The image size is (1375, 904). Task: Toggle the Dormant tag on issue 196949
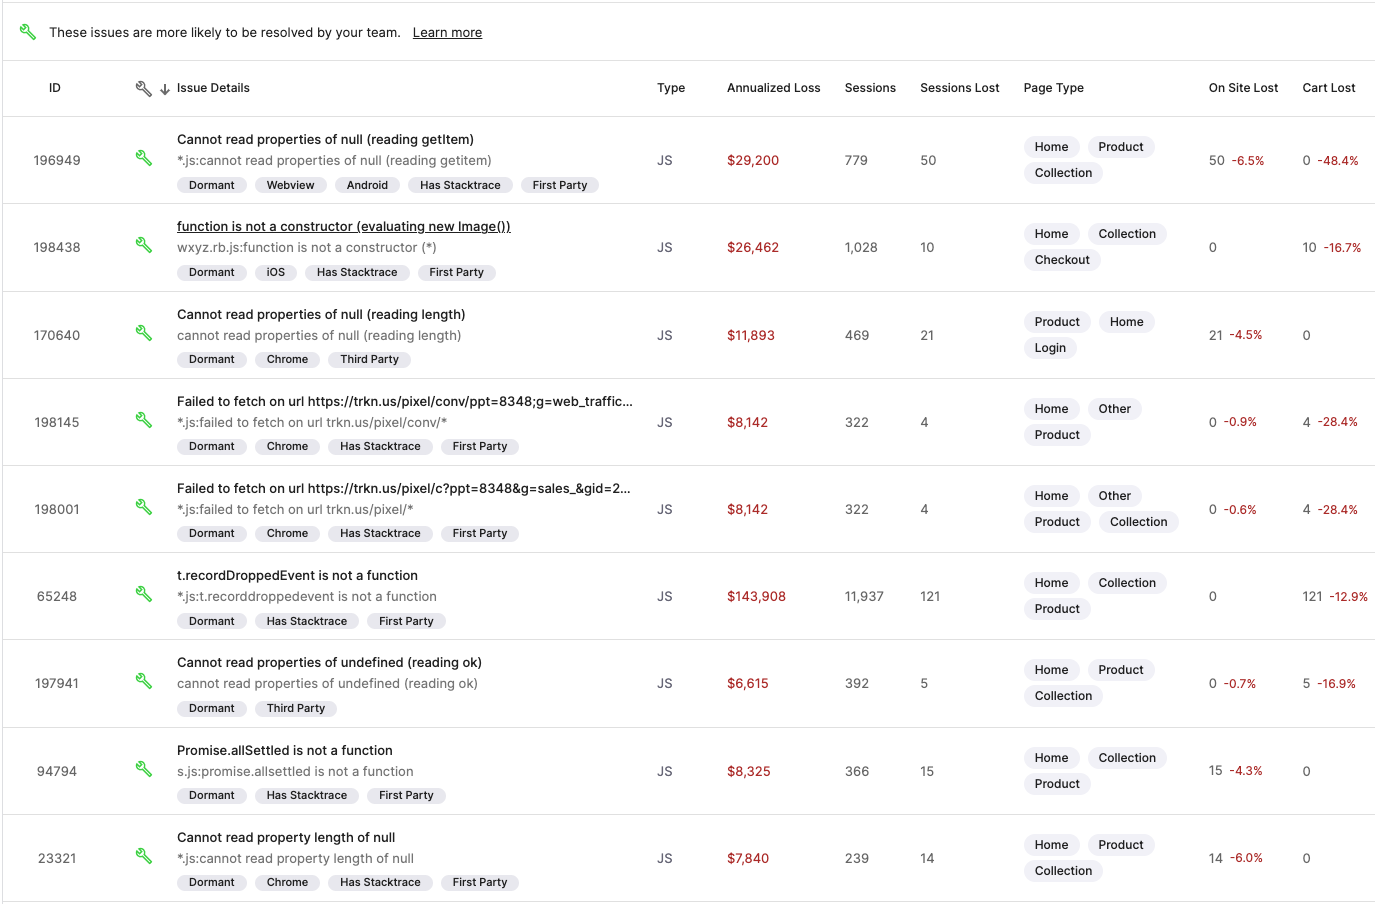coord(211,185)
